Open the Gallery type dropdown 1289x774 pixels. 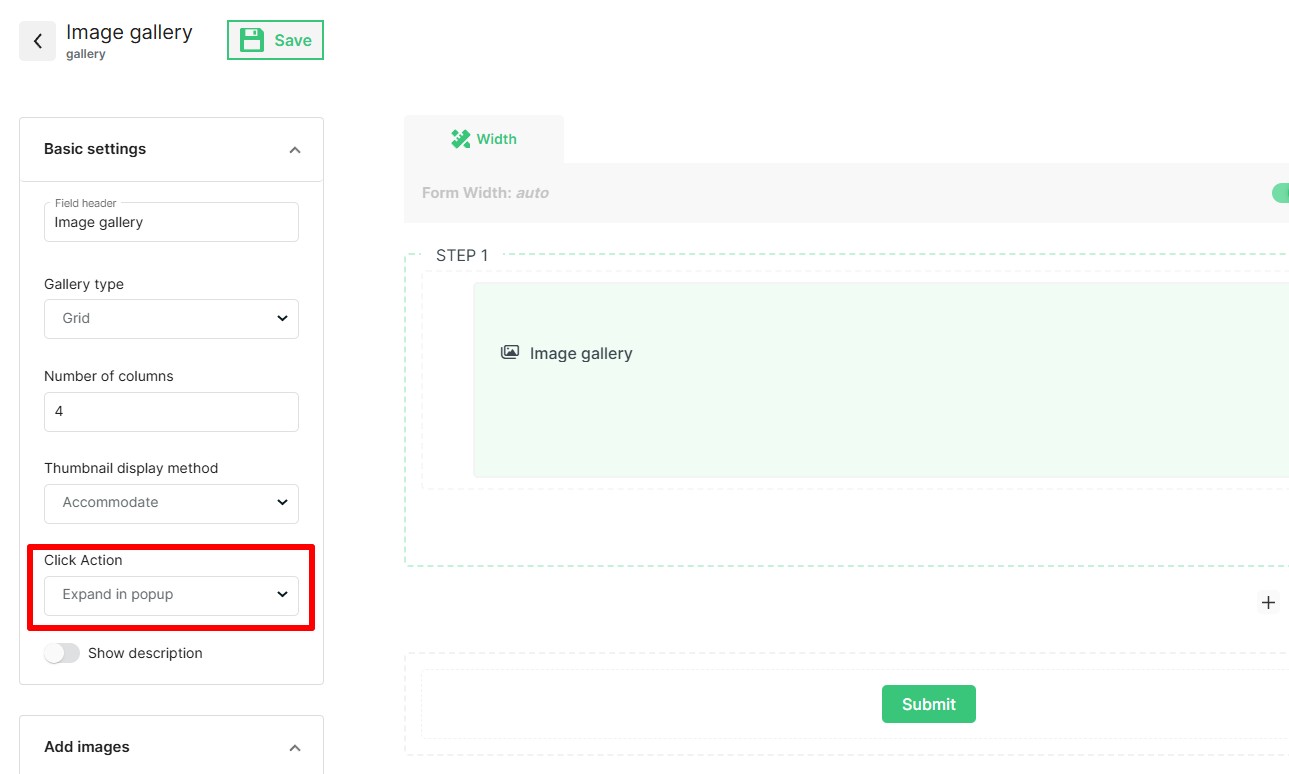[170, 318]
